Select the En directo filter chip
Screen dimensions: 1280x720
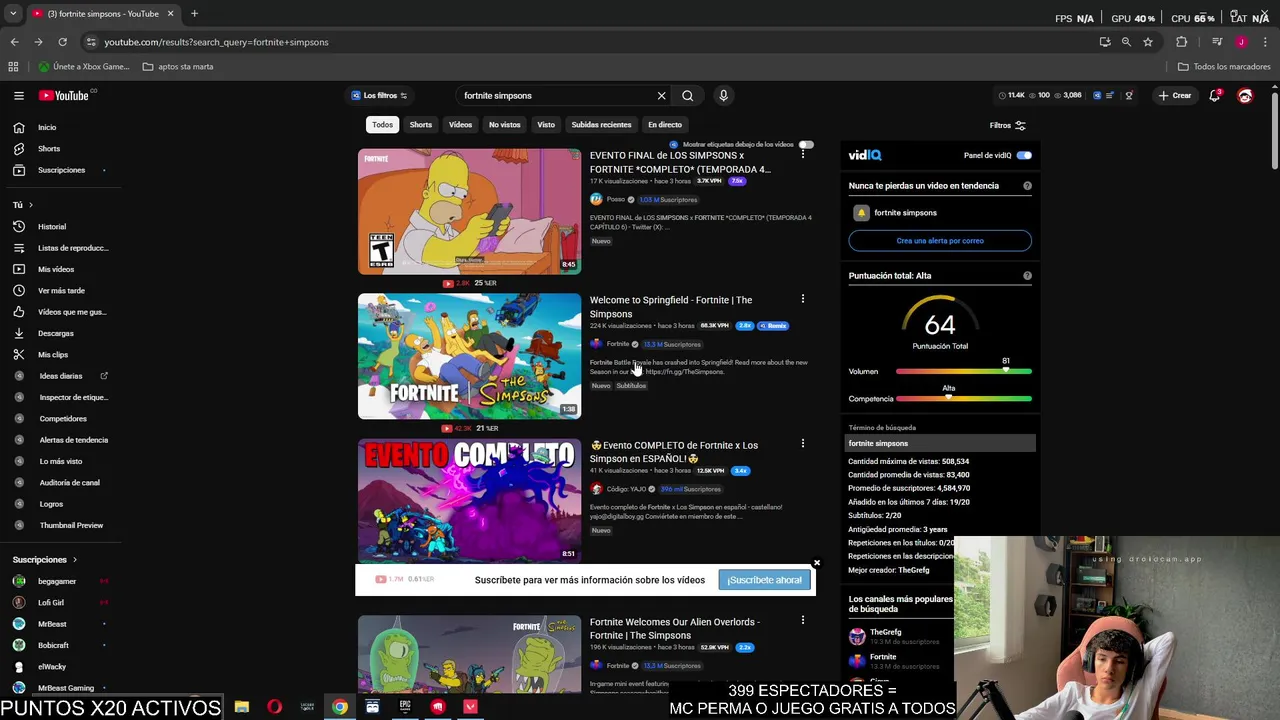(x=665, y=125)
